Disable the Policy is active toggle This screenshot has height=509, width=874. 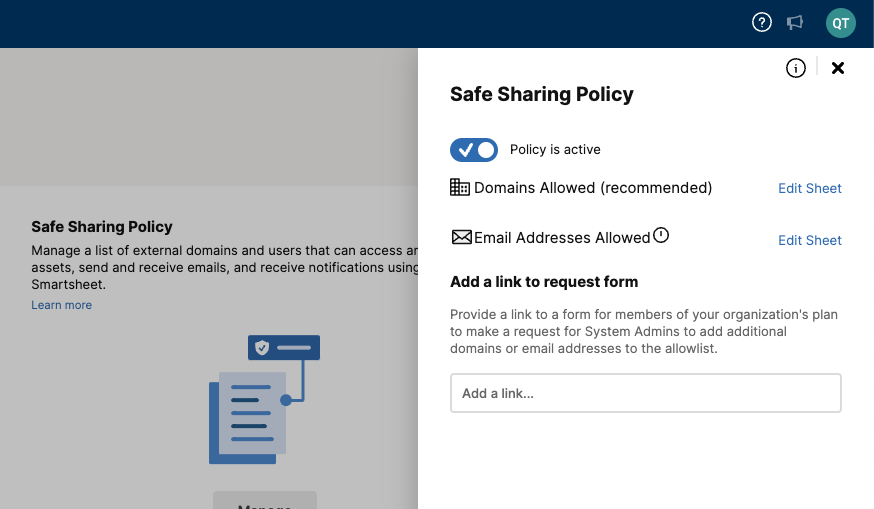tap(474, 150)
